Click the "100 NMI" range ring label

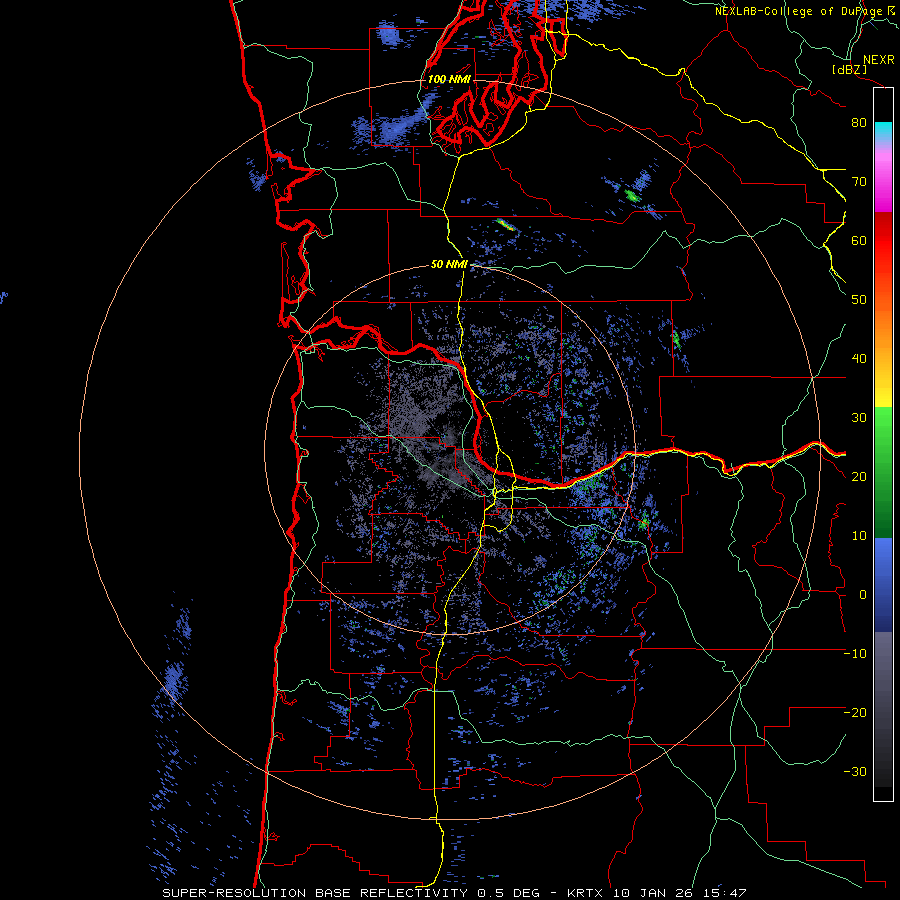pyautogui.click(x=449, y=79)
